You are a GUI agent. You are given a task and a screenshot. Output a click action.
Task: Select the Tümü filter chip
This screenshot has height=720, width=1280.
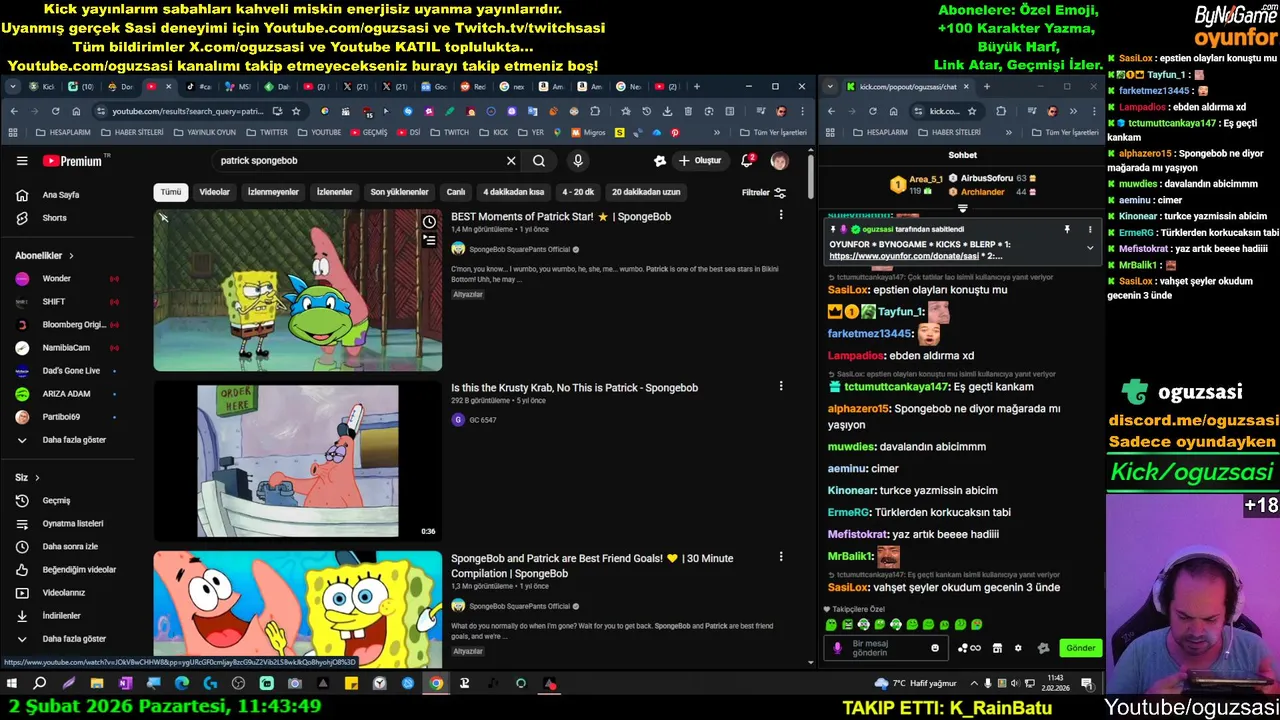[171, 192]
